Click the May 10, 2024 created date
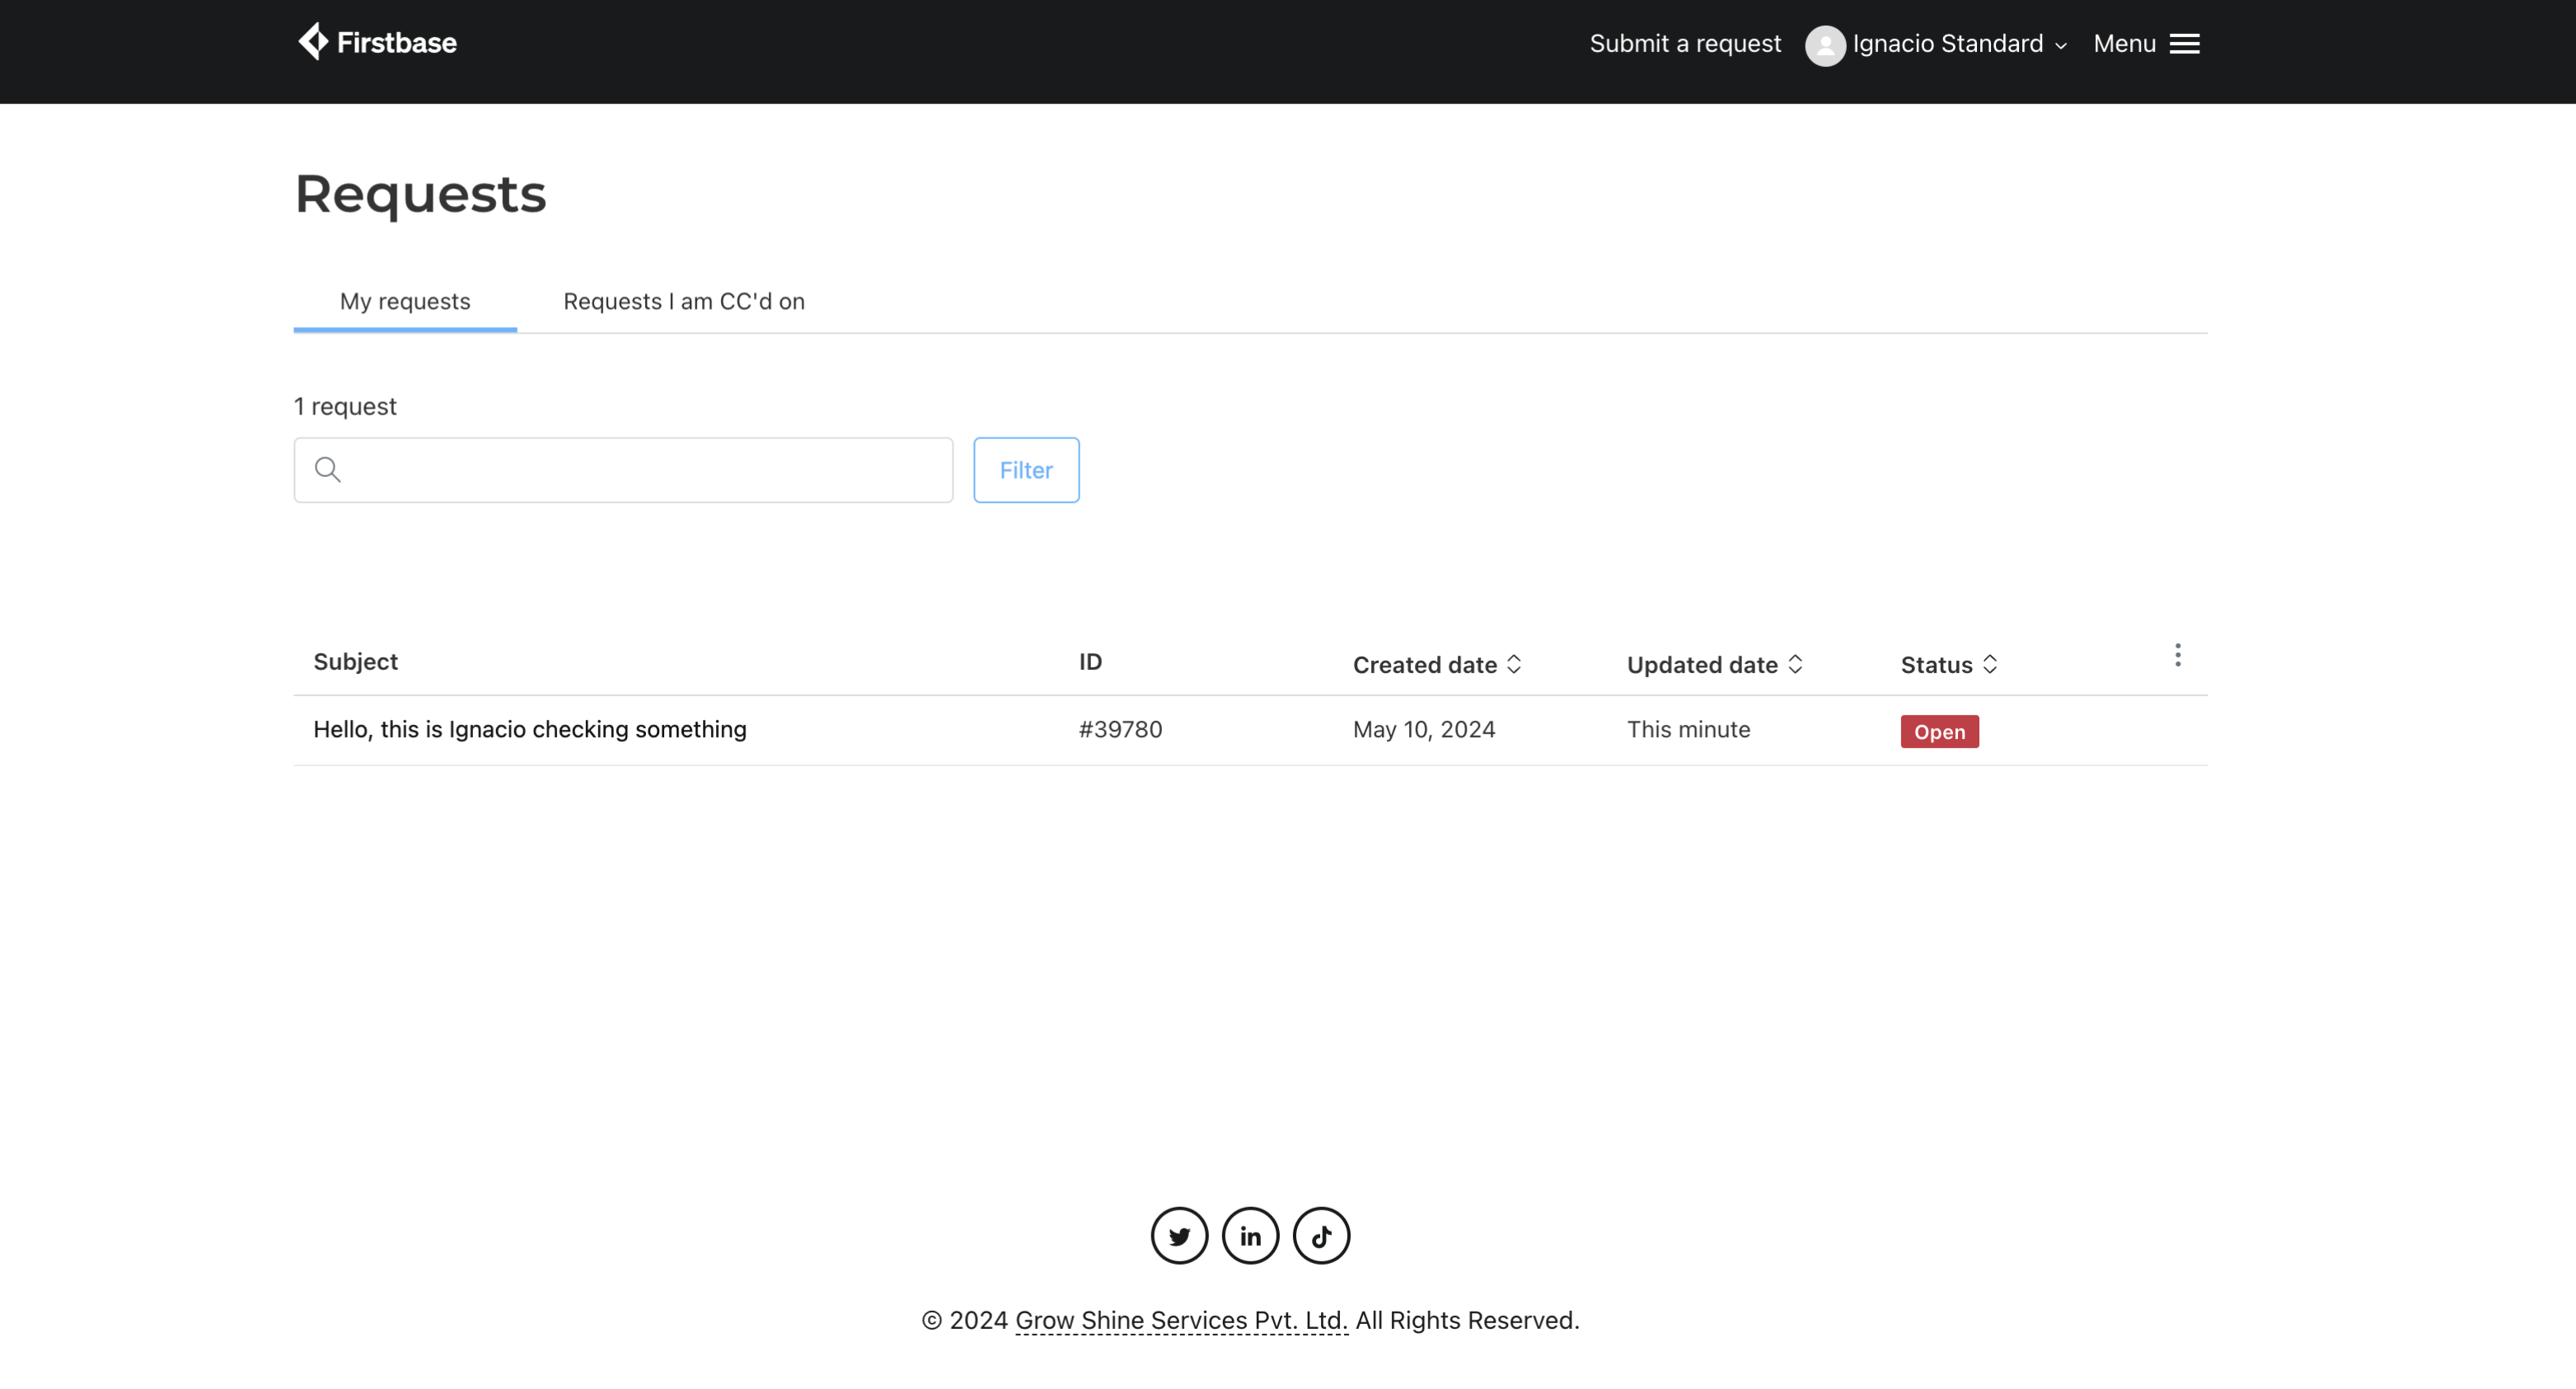This screenshot has height=1389, width=2576. [x=1424, y=730]
